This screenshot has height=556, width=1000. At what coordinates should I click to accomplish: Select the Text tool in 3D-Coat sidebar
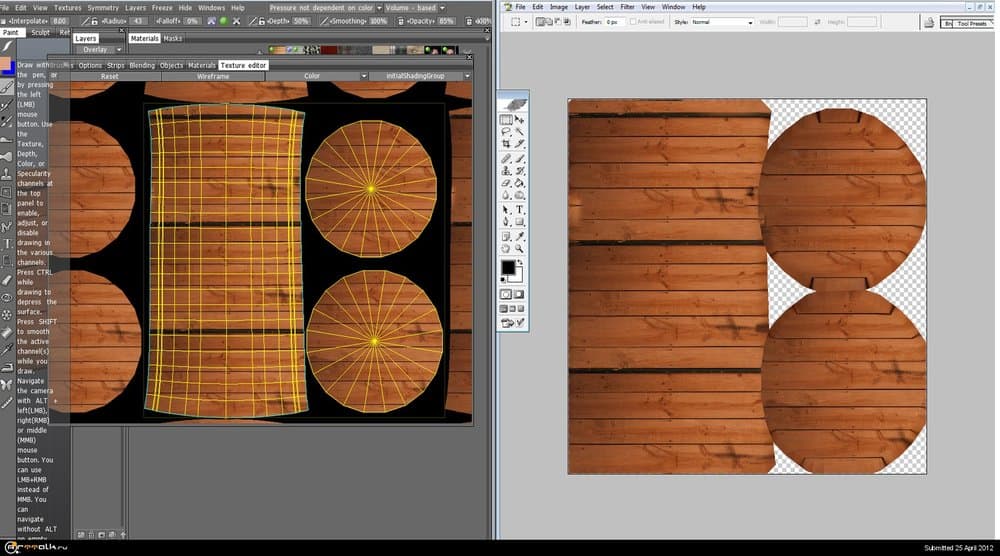(x=7, y=243)
